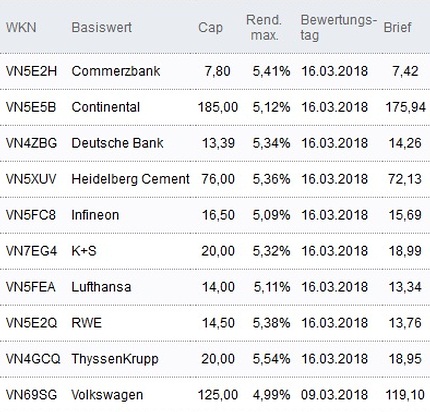Open WKN VN69SG for Volkswagen
This screenshot has width=430, height=412.
31,395
